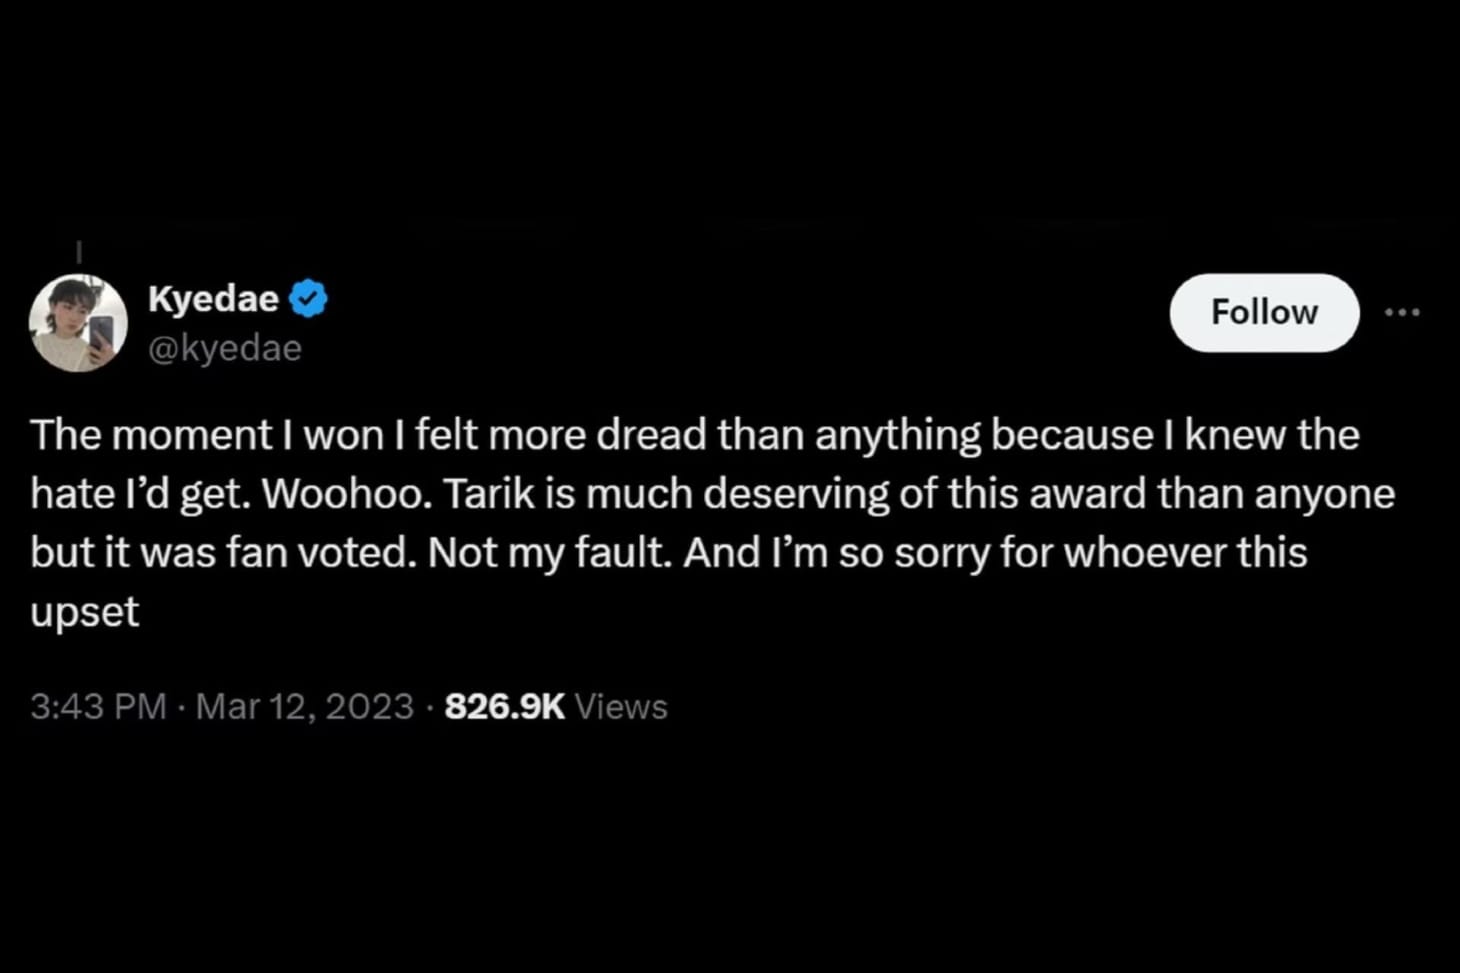Click the Mar 12, 2023 date
Viewport: 1460px width, 973px height.
click(304, 706)
